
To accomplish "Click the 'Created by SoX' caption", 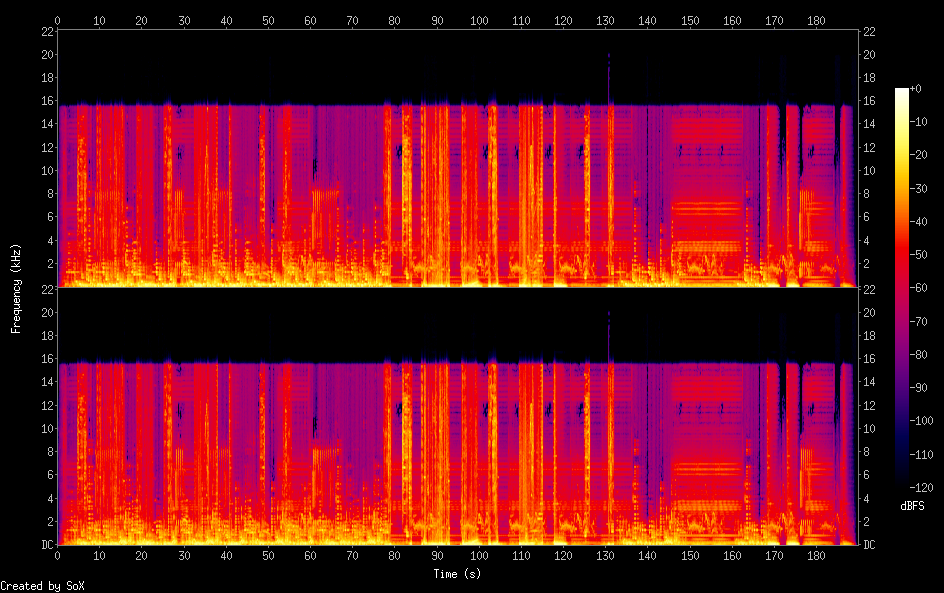I will 42,586.
